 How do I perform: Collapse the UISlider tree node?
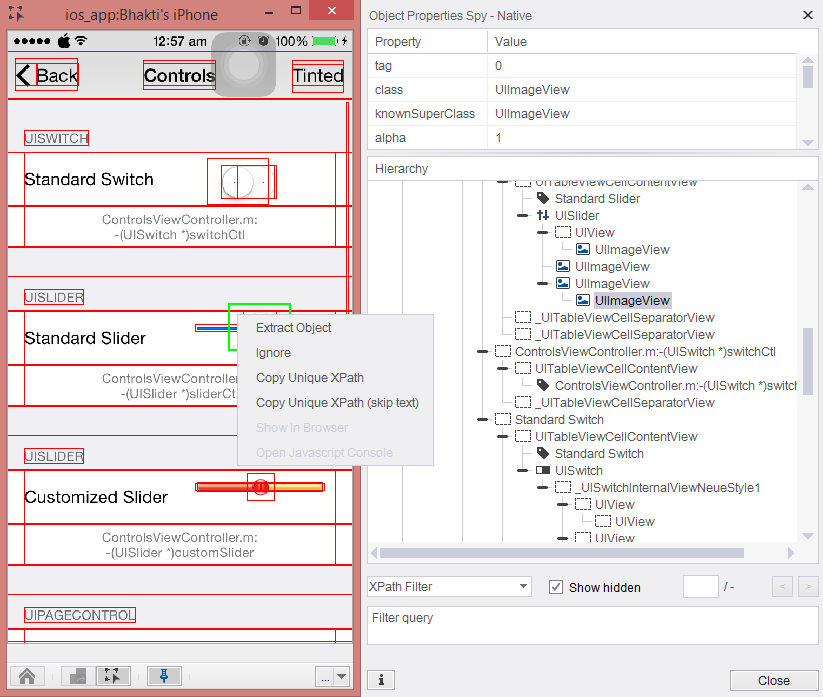point(522,216)
